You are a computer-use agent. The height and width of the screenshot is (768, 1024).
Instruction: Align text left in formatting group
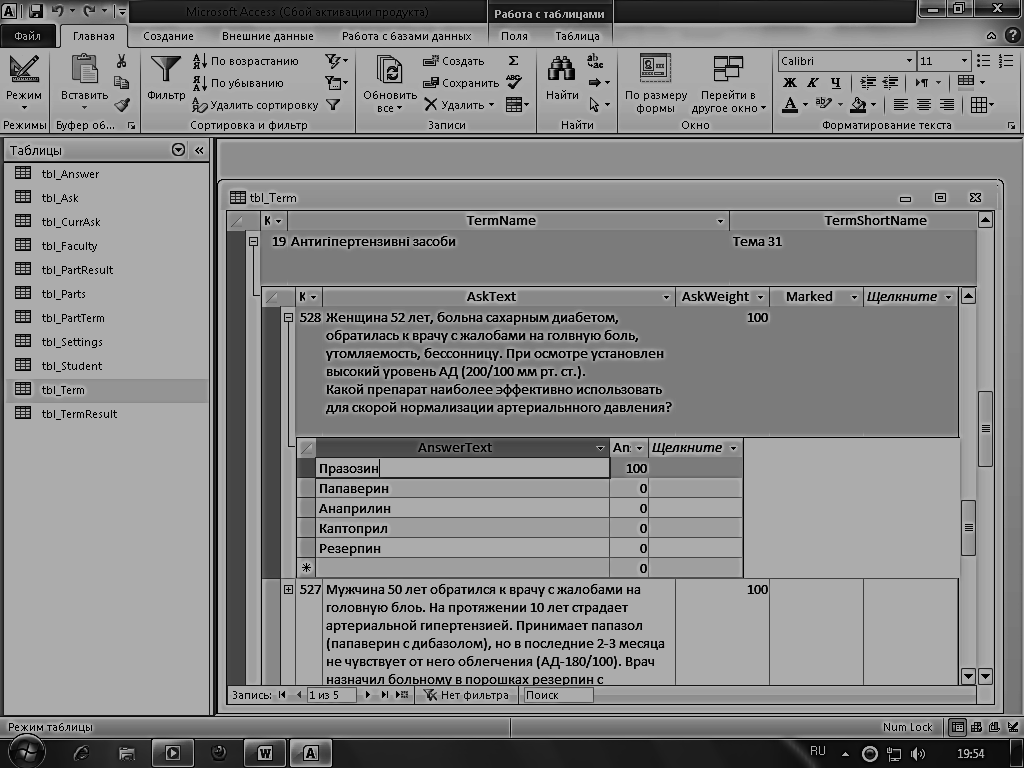(901, 104)
